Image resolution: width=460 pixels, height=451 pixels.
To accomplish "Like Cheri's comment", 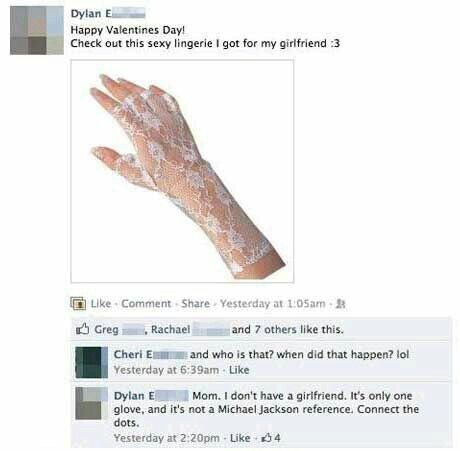I will (x=239, y=370).
